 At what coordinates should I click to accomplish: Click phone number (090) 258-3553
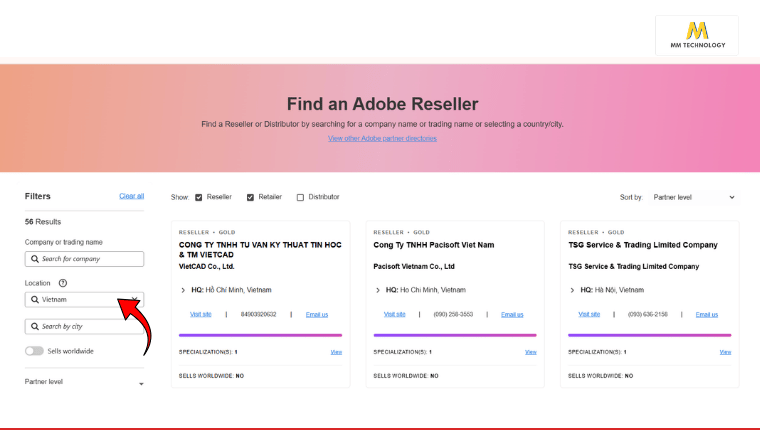click(453, 315)
